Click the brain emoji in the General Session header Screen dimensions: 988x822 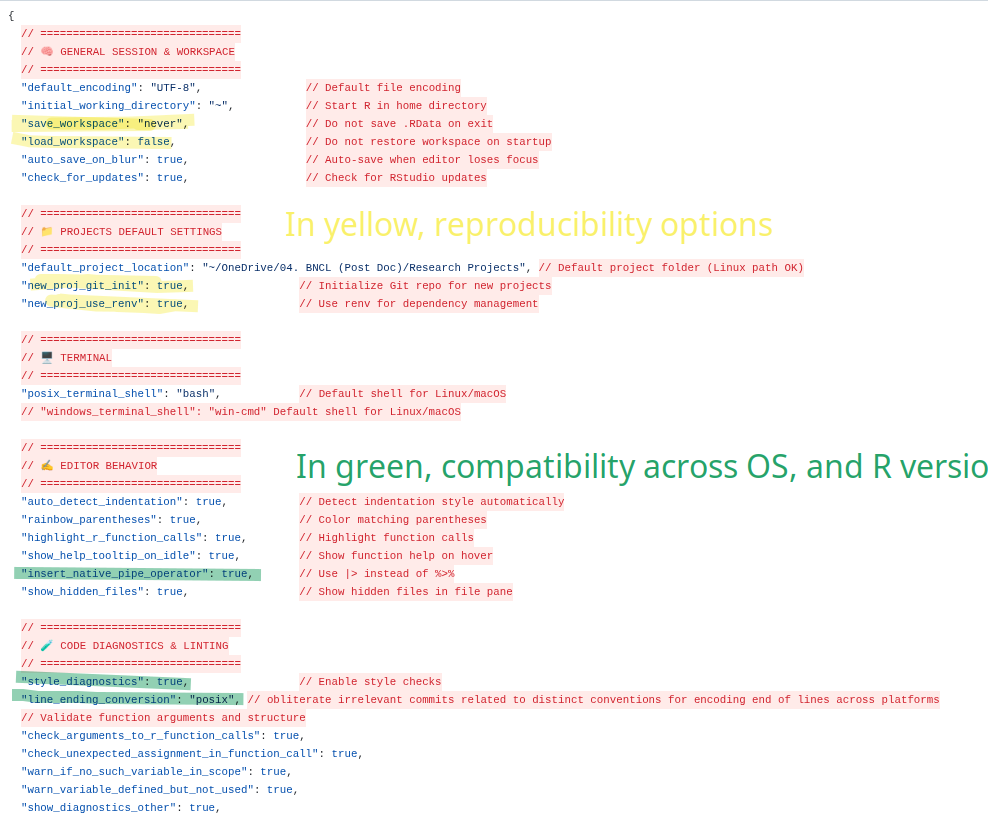click(x=46, y=52)
